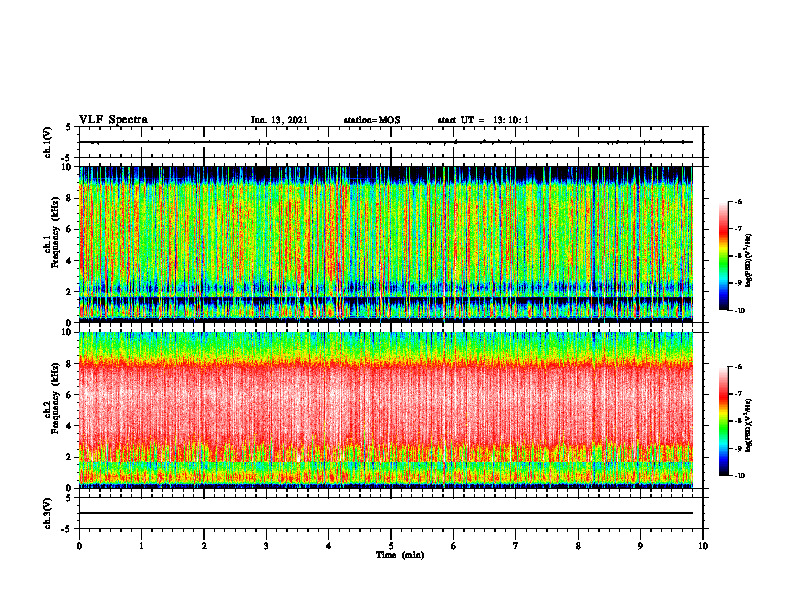Click time-axis tick label "1"
This screenshot has width=792, height=612.
coord(141,546)
